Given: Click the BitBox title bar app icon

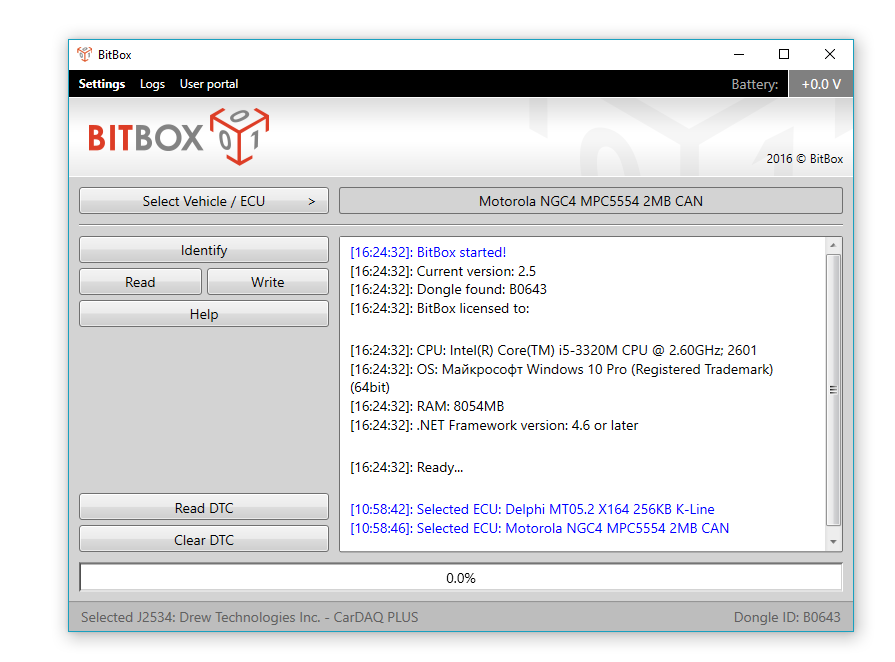Looking at the screenshot, I should coord(85,54).
